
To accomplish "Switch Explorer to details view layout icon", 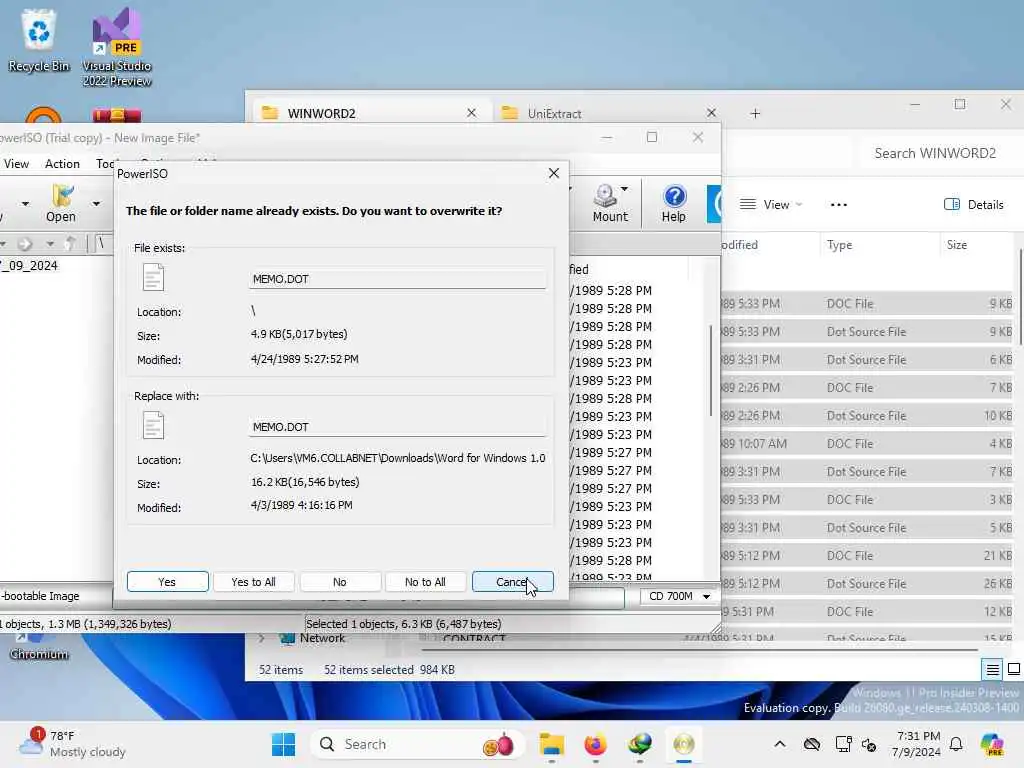I will 992,669.
